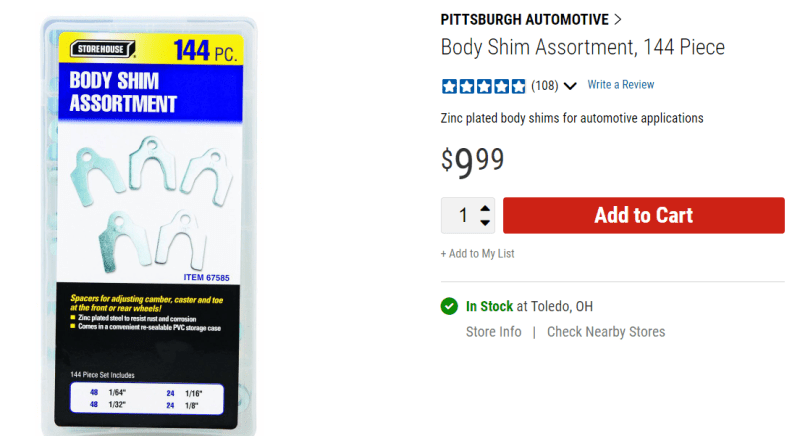
Task: Open the Write a Review link
Action: (620, 85)
